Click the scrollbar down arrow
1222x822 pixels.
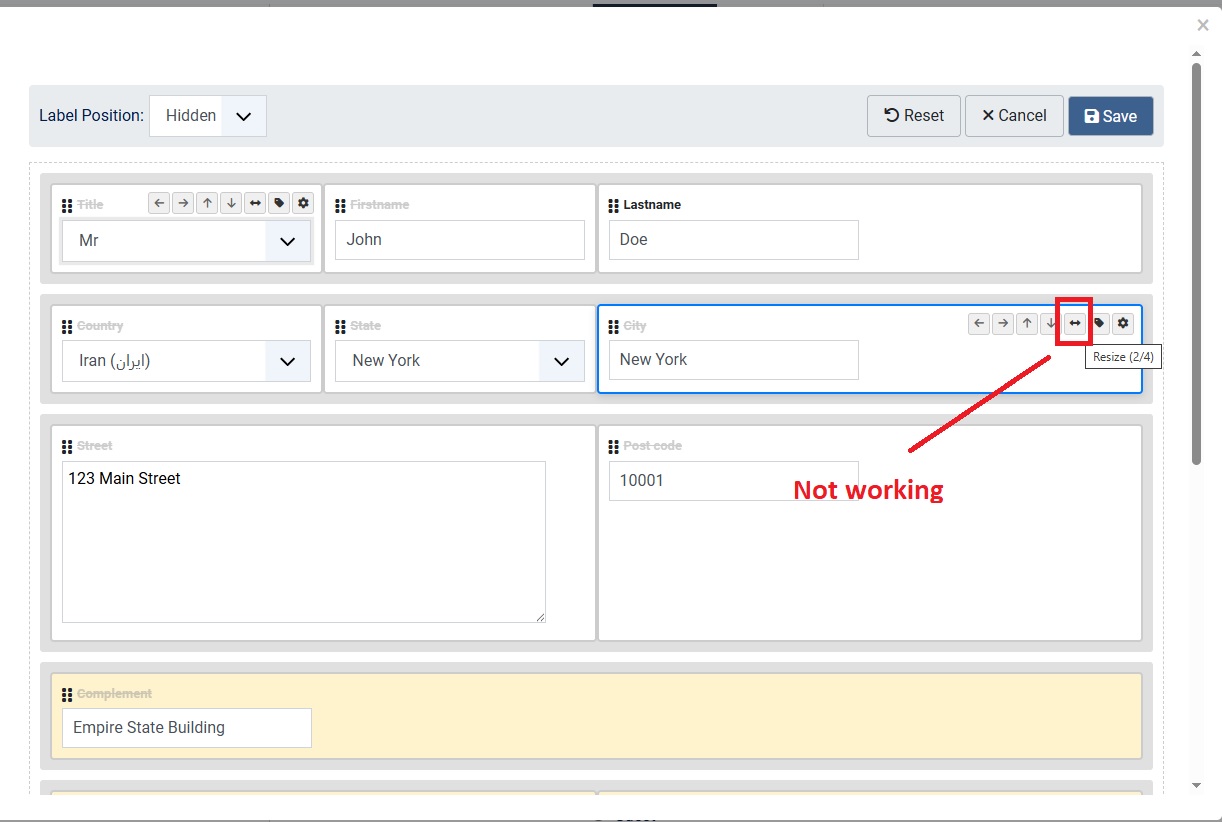[x=1196, y=786]
